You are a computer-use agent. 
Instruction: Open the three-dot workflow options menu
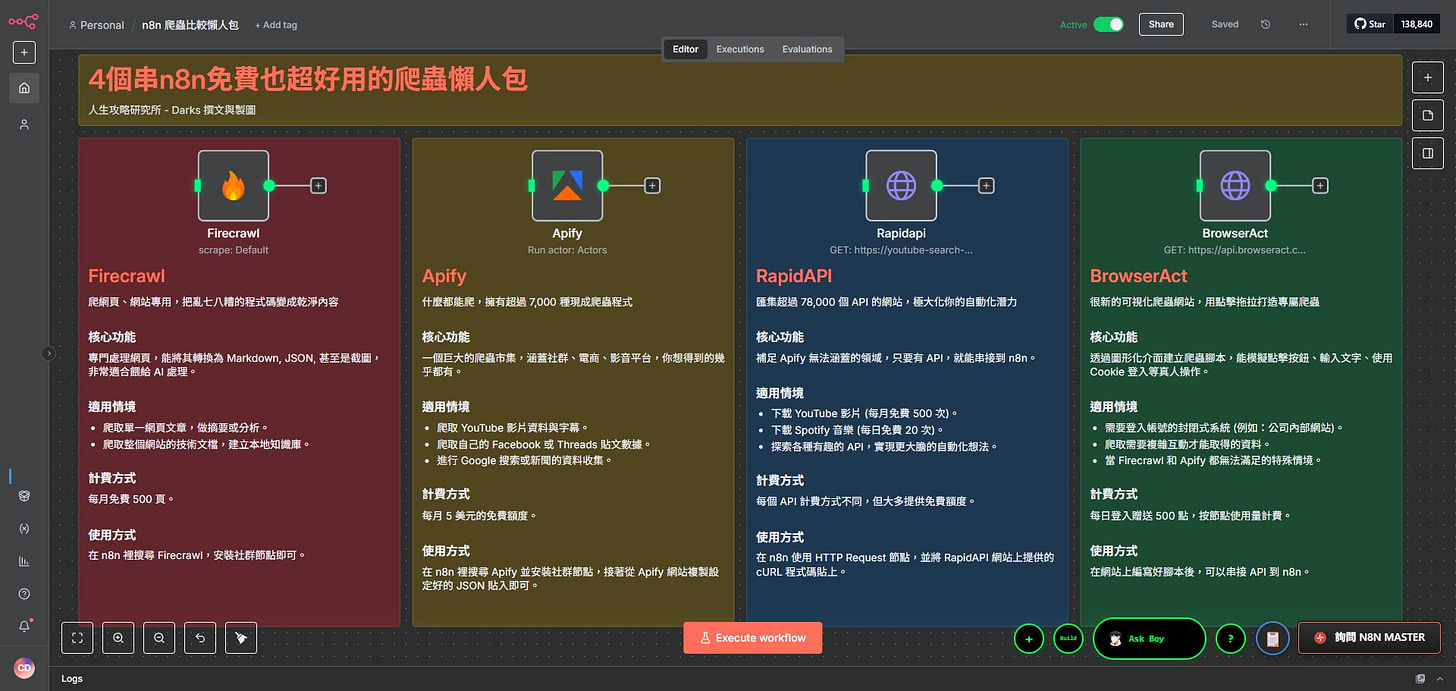pyautogui.click(x=1303, y=24)
